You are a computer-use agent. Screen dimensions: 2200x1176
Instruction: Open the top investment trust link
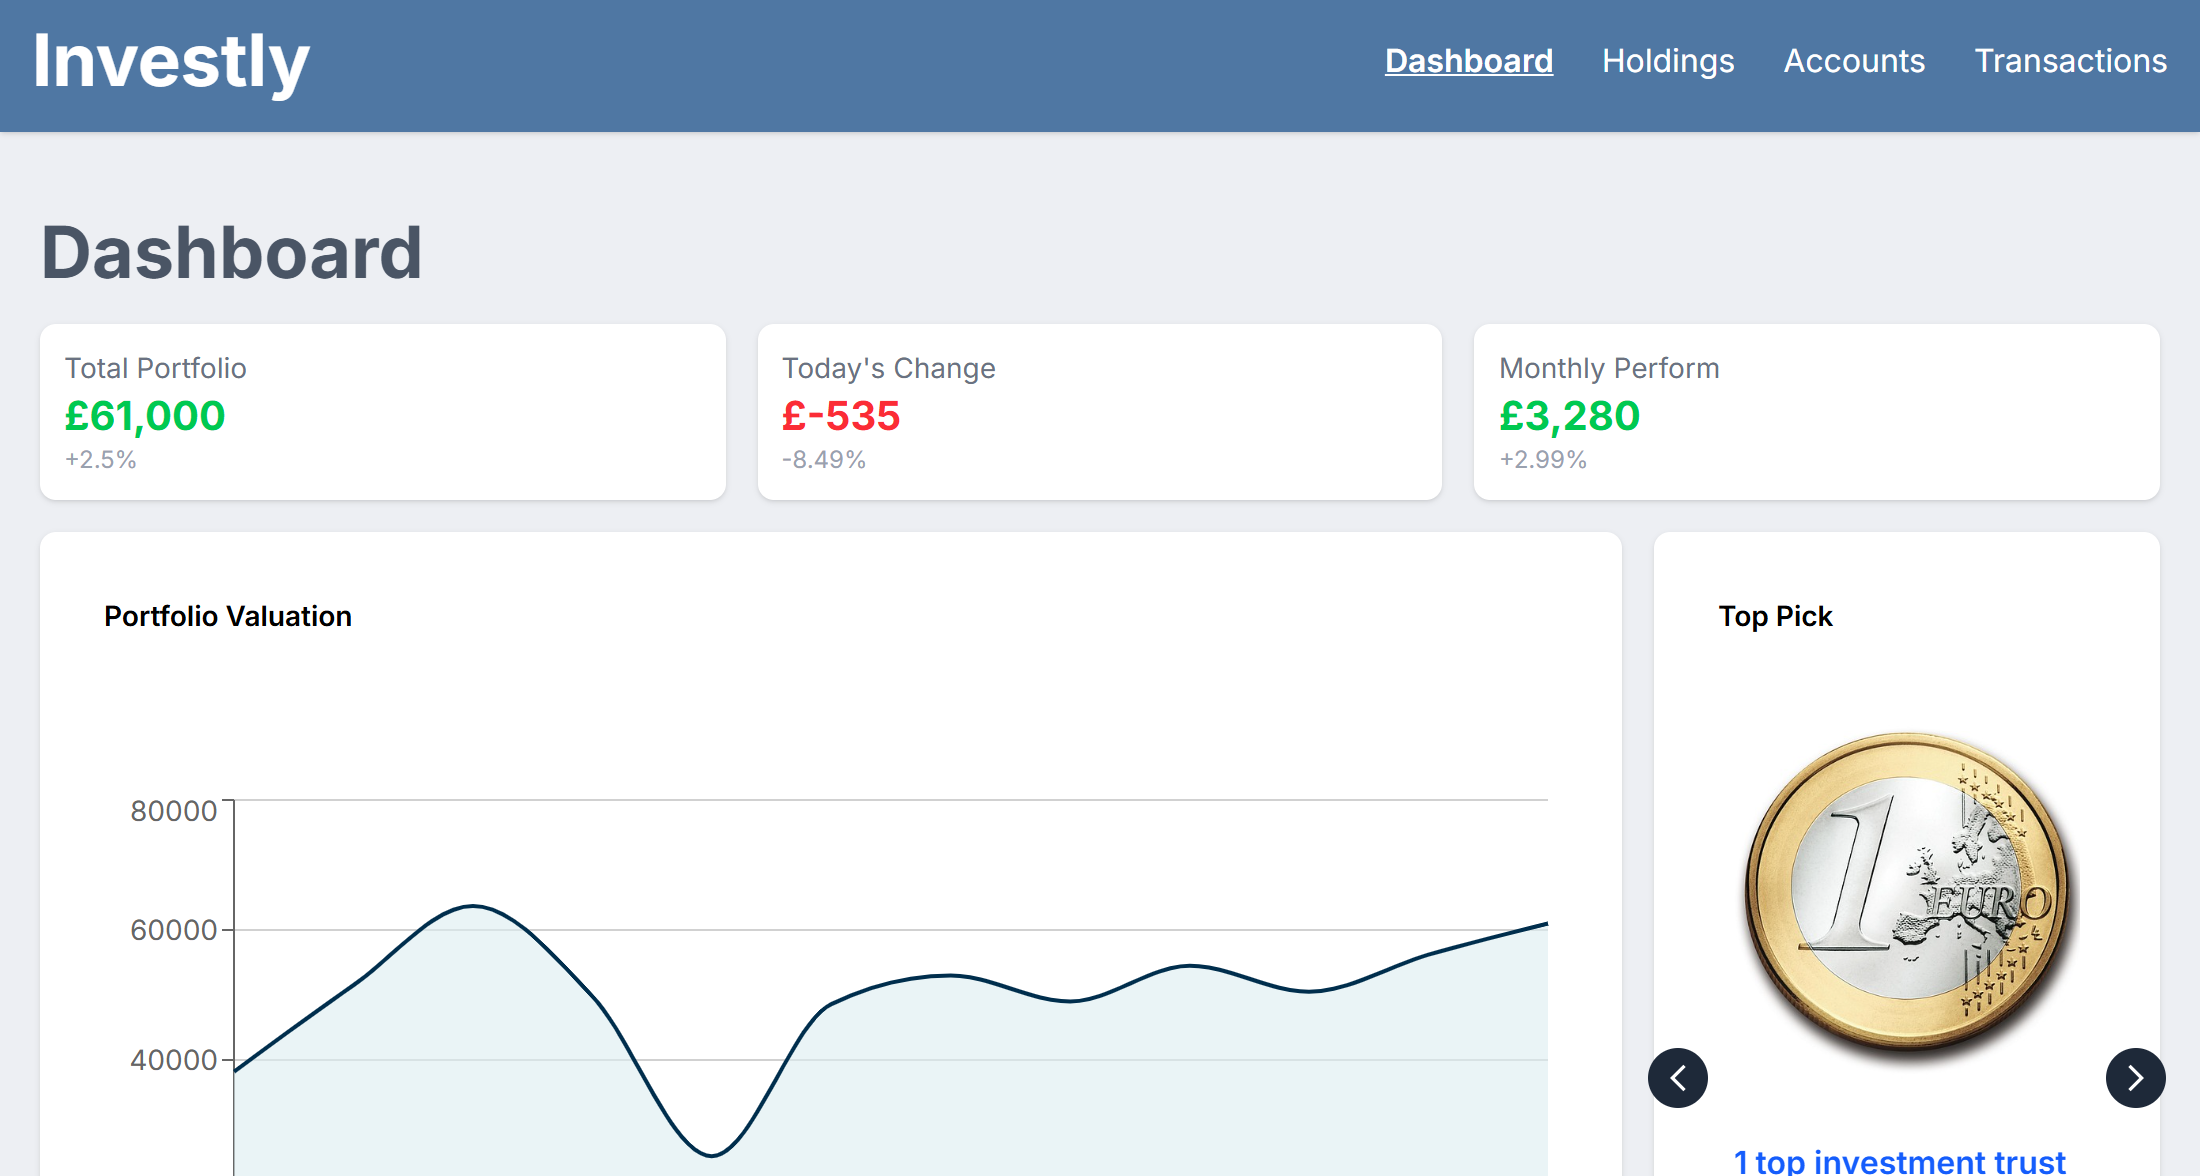coord(1899,1161)
